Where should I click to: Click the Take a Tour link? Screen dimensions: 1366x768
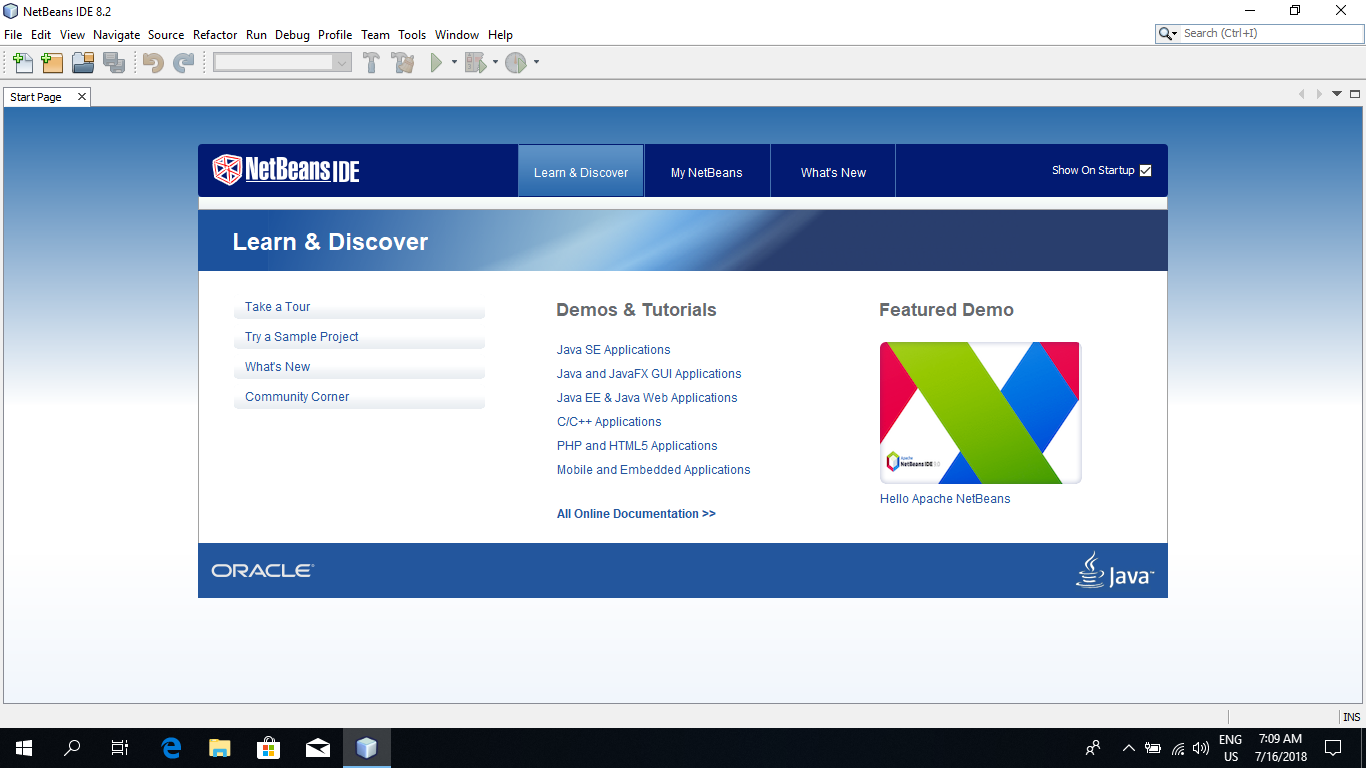coord(278,307)
